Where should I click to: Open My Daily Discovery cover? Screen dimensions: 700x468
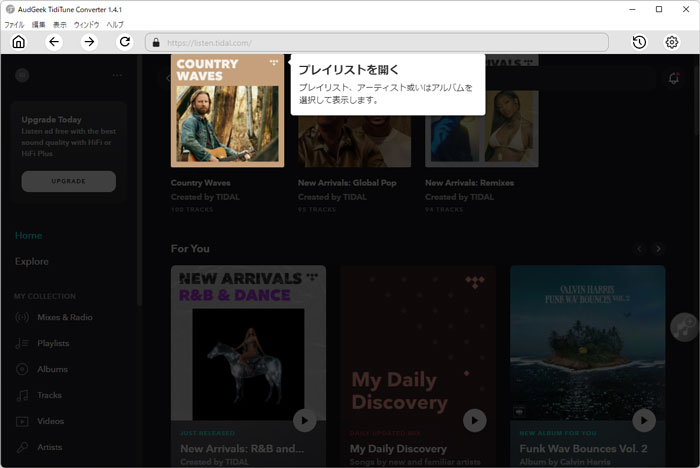(x=418, y=343)
